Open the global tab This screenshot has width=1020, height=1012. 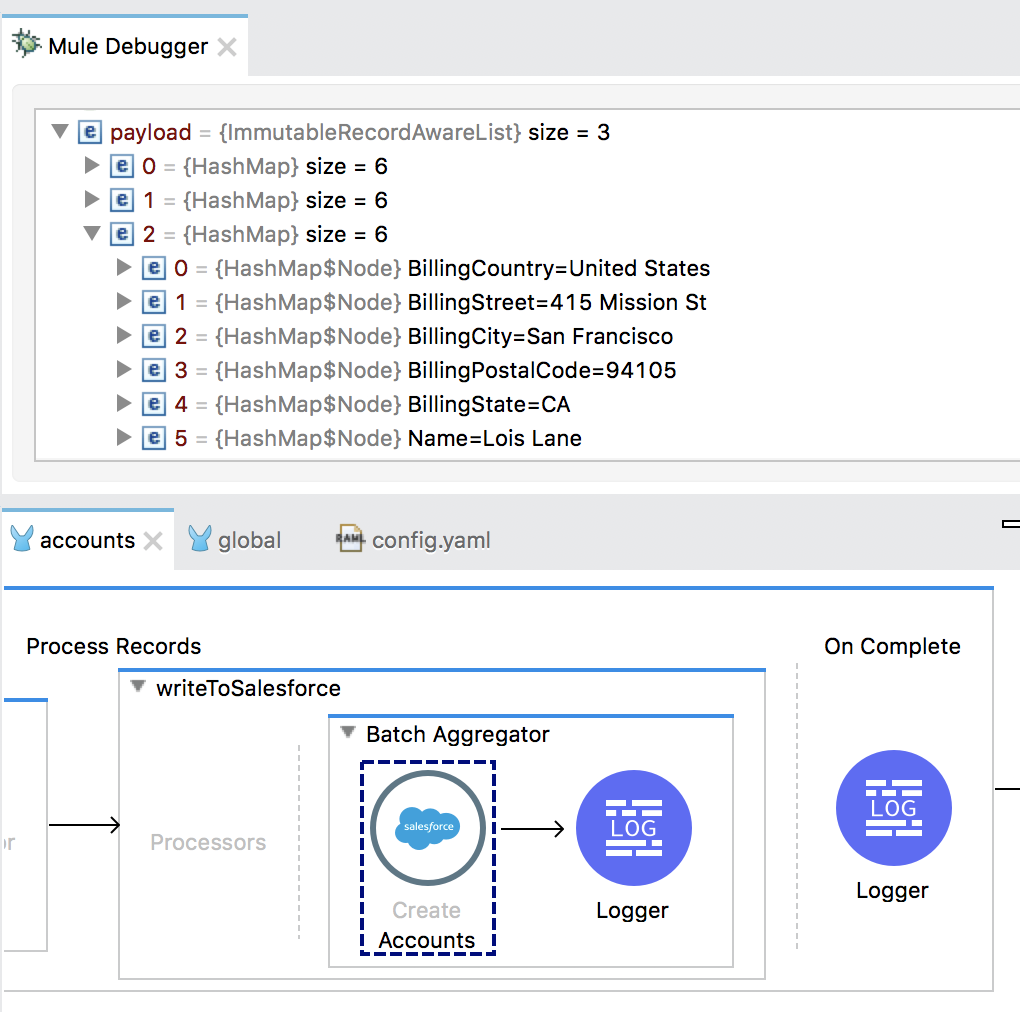coord(249,540)
